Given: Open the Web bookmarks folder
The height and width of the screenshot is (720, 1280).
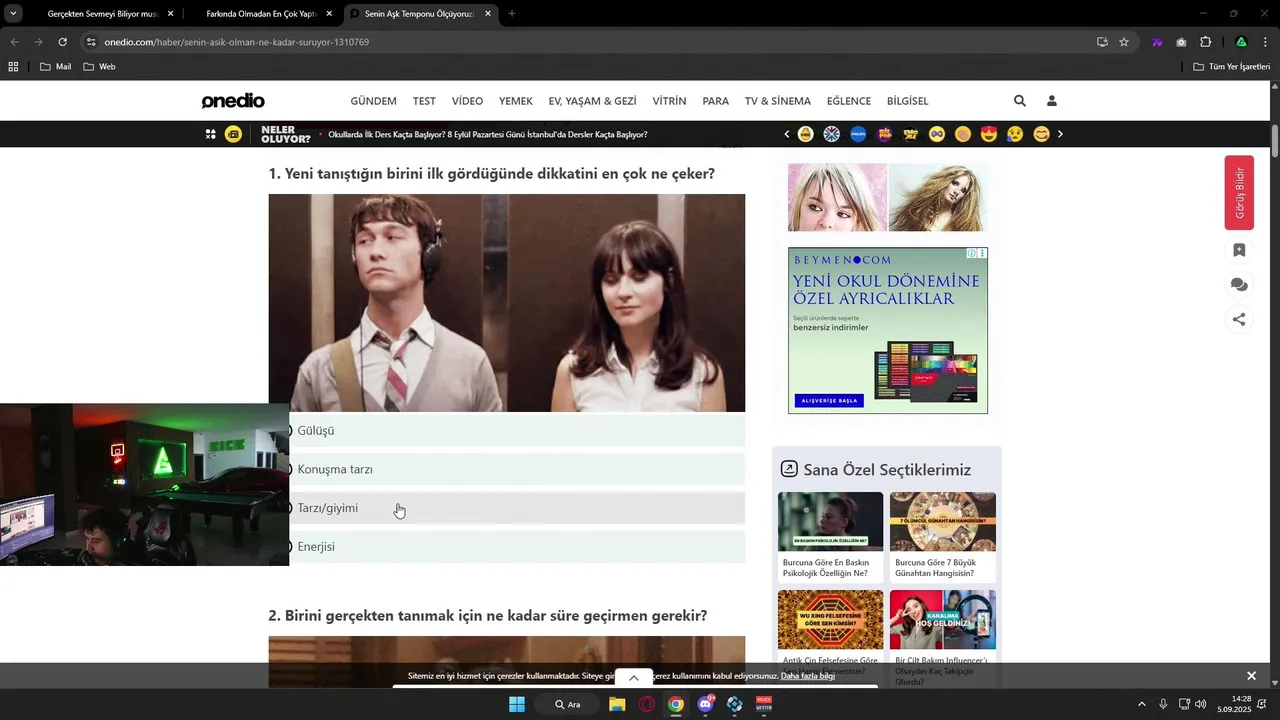Looking at the screenshot, I should 99,67.
